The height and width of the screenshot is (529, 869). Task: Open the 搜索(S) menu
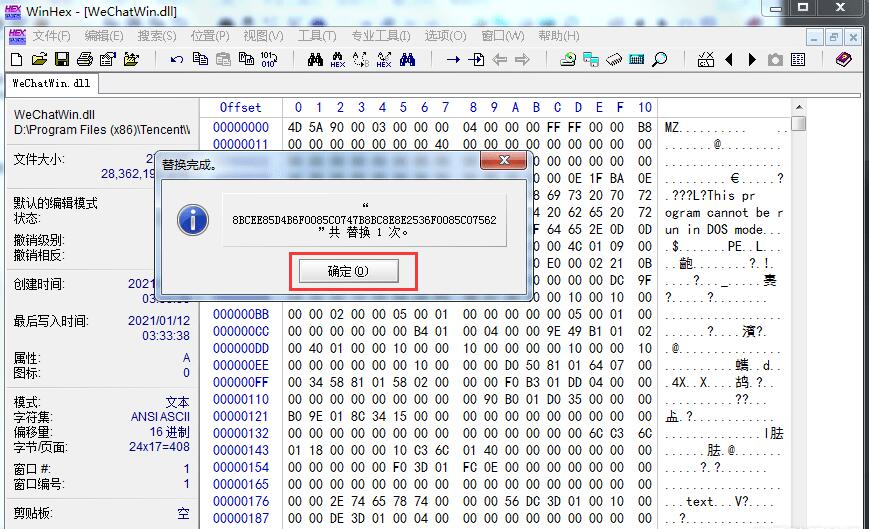click(x=157, y=36)
